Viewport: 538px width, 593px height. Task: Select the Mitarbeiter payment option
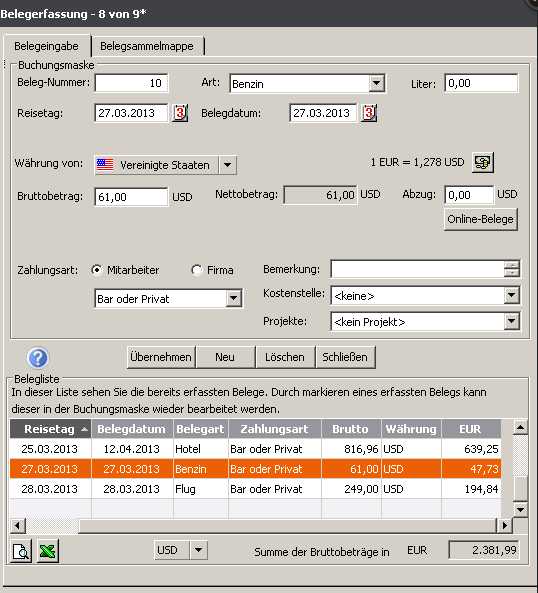click(x=97, y=270)
